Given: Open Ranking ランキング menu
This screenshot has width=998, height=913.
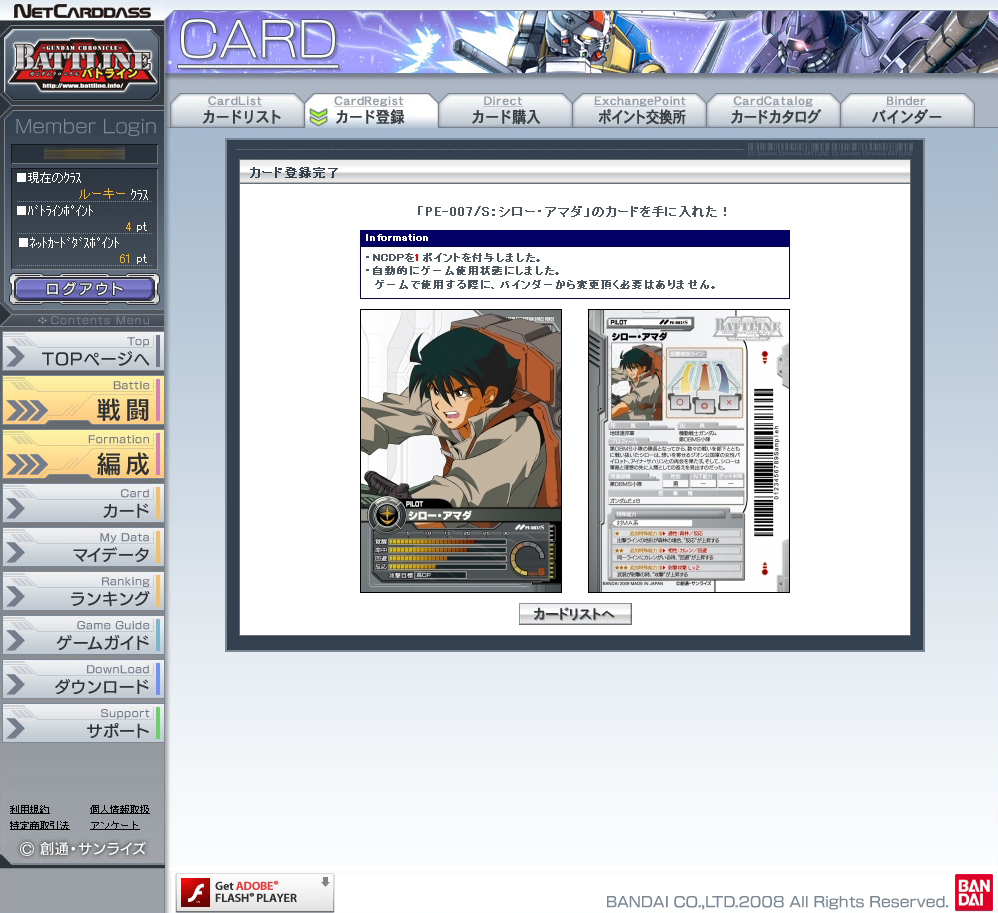Looking at the screenshot, I should click(x=83, y=591).
